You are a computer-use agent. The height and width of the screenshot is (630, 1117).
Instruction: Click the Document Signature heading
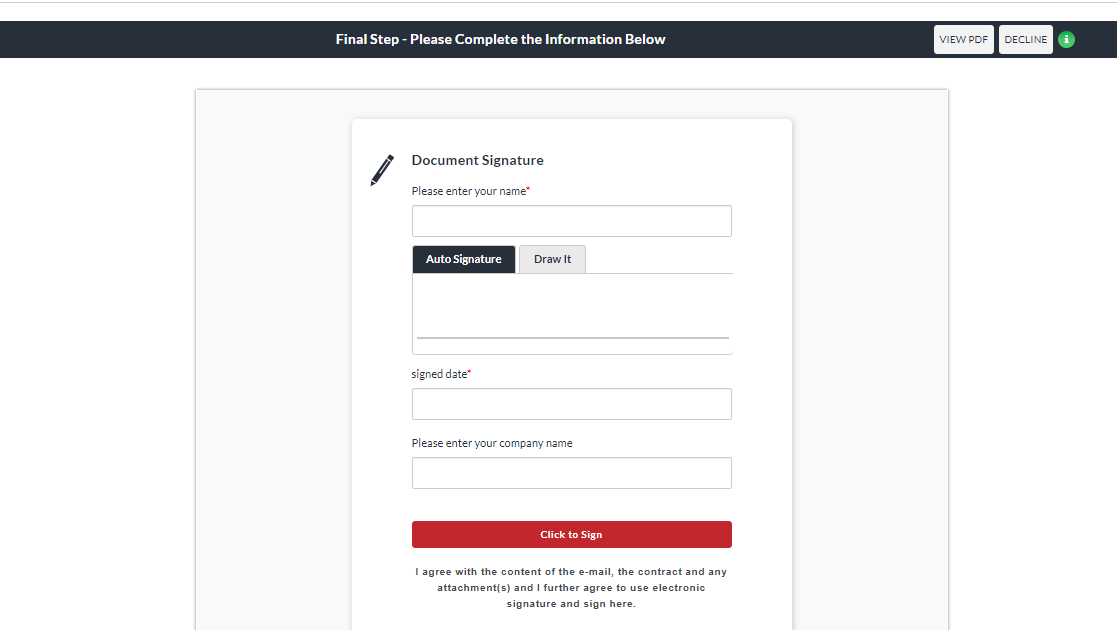(x=477, y=160)
